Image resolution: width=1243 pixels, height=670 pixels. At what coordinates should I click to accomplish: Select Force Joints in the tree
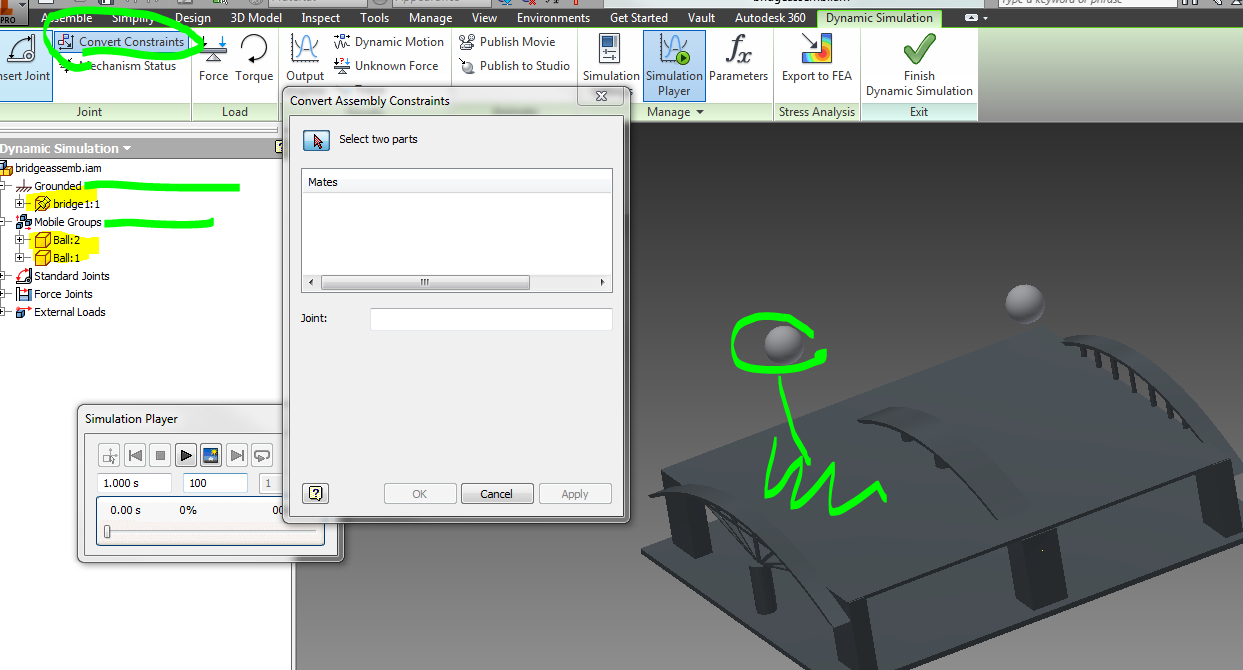[x=63, y=294]
